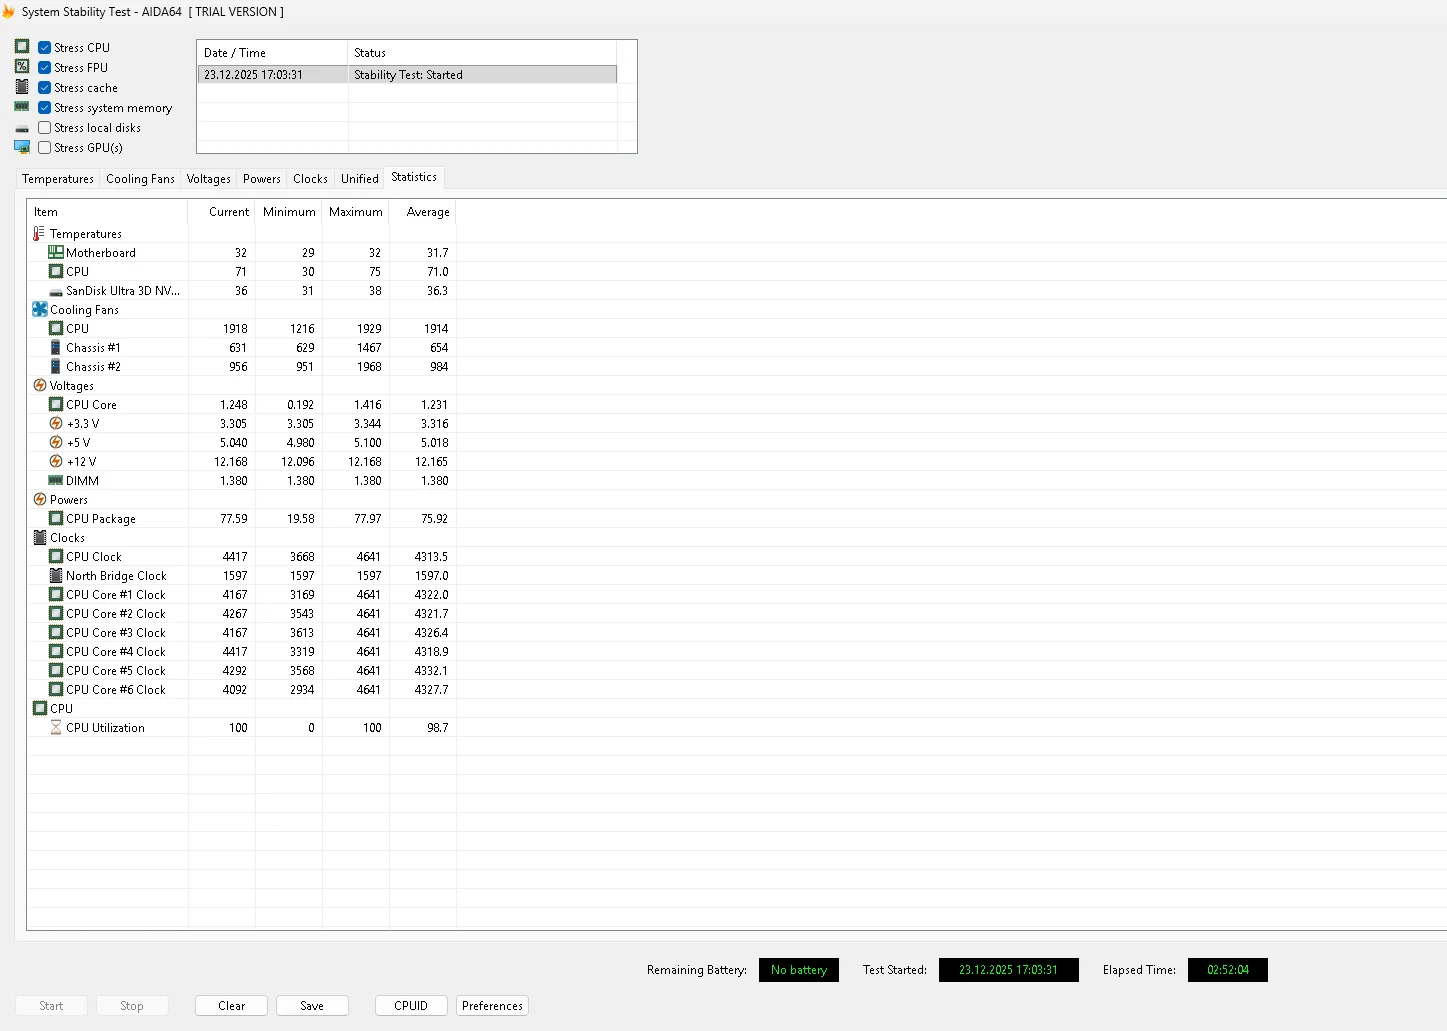
Task: Click the +5 V lightning icon
Action: point(56,443)
